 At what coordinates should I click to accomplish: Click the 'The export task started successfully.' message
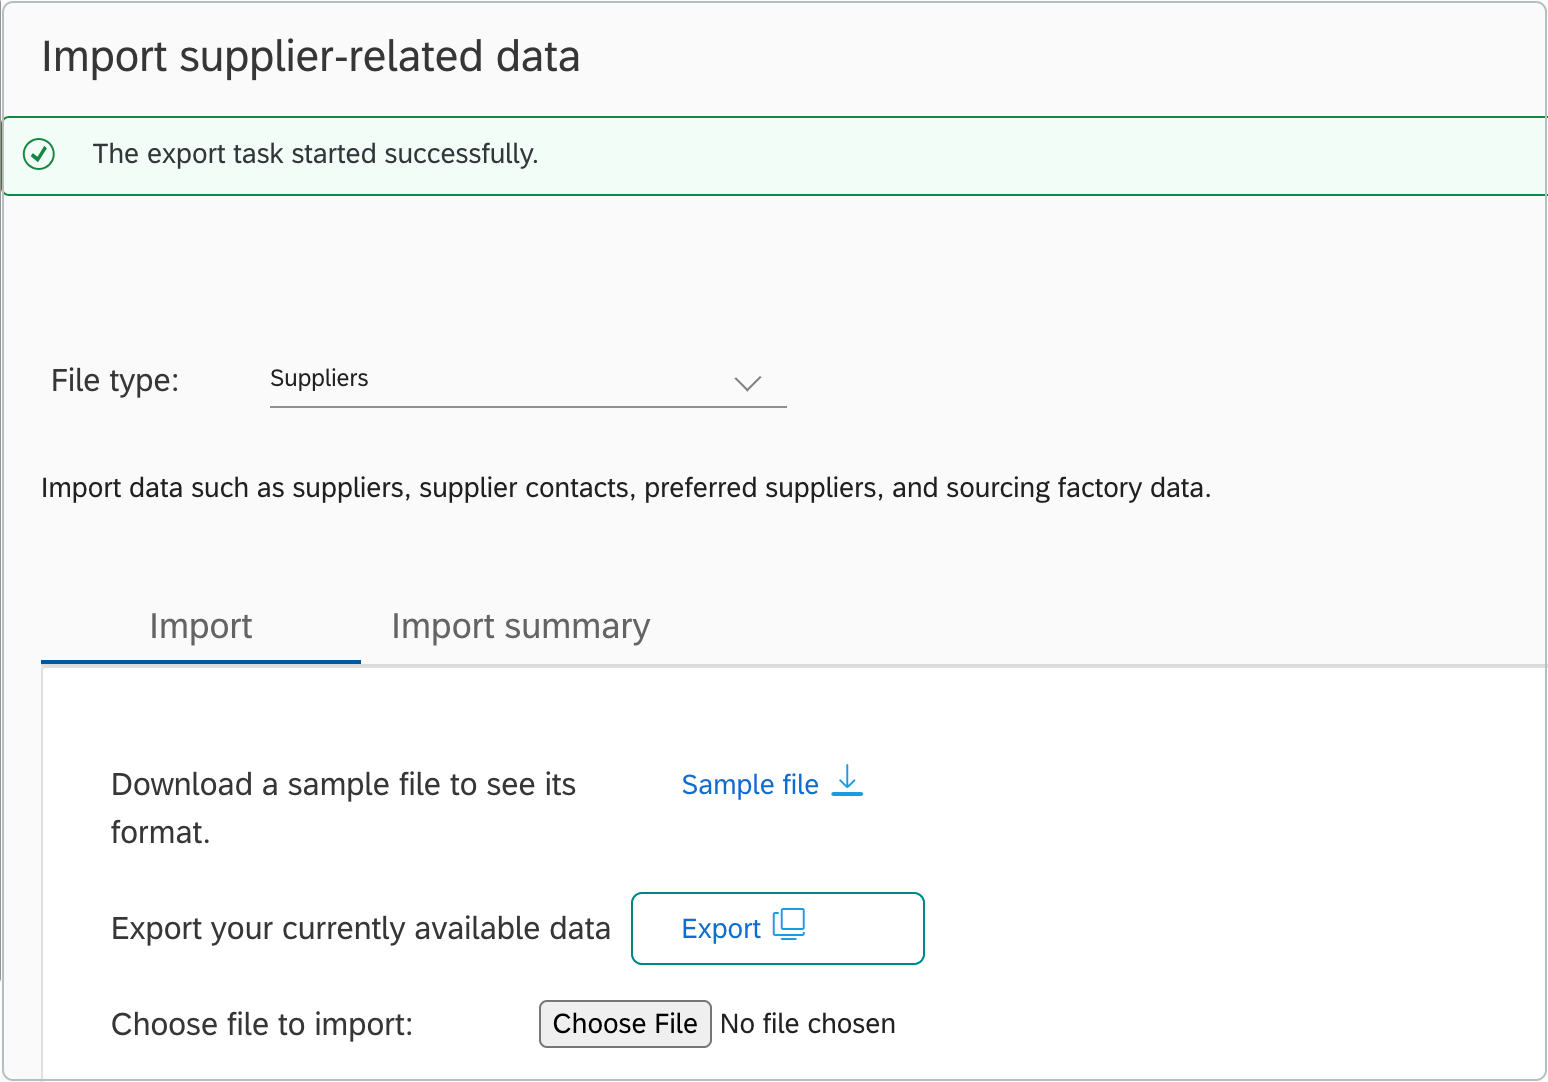(315, 154)
